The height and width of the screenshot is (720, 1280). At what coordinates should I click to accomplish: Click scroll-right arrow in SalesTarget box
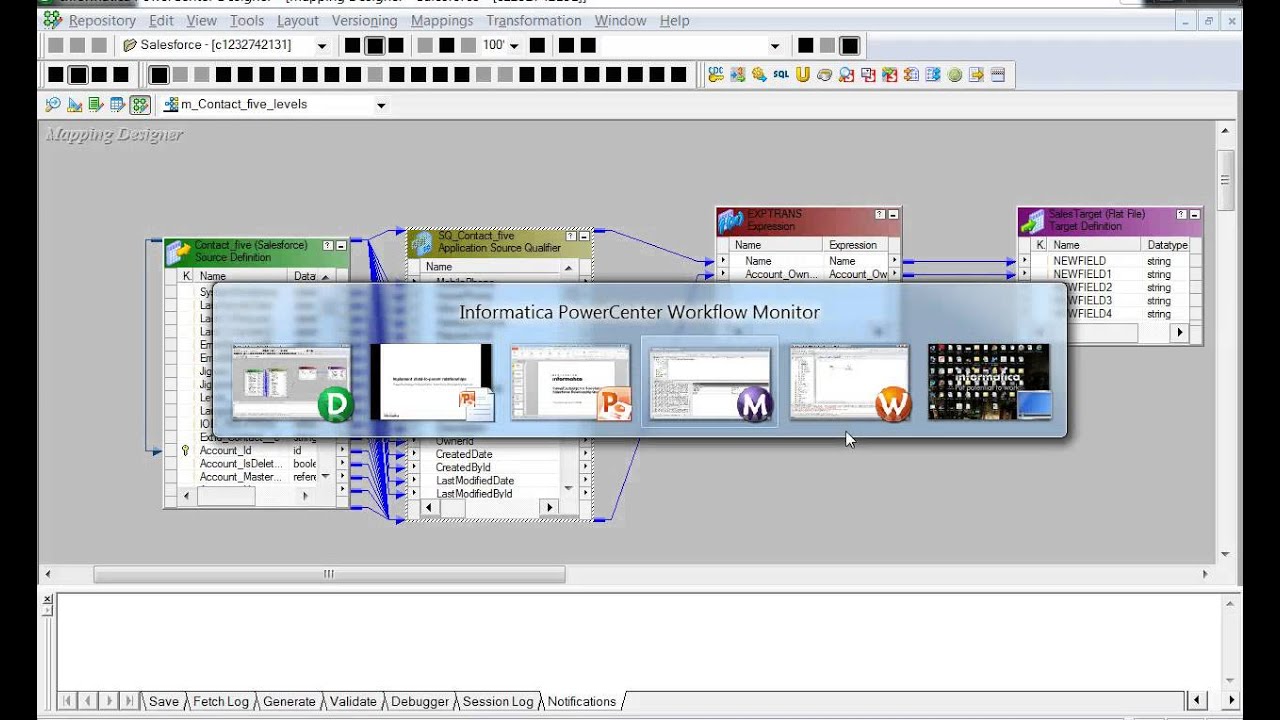coord(1180,332)
